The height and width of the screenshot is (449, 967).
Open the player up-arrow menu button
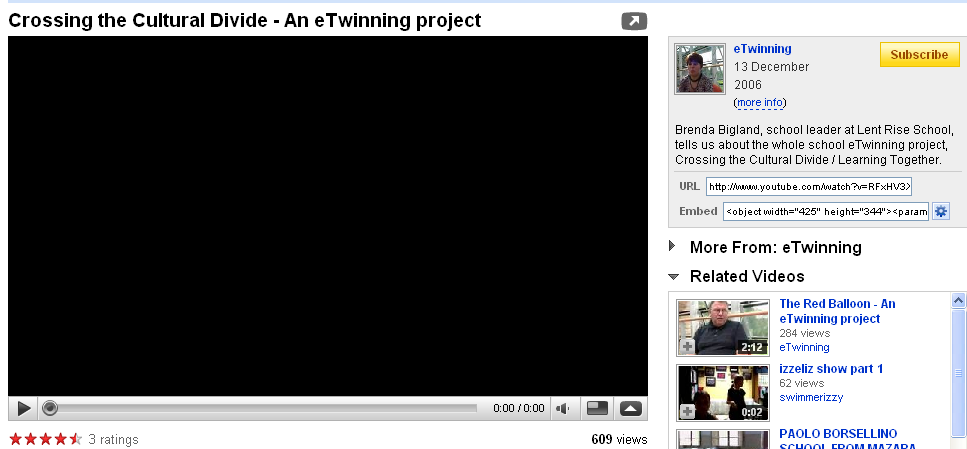pyautogui.click(x=630, y=408)
